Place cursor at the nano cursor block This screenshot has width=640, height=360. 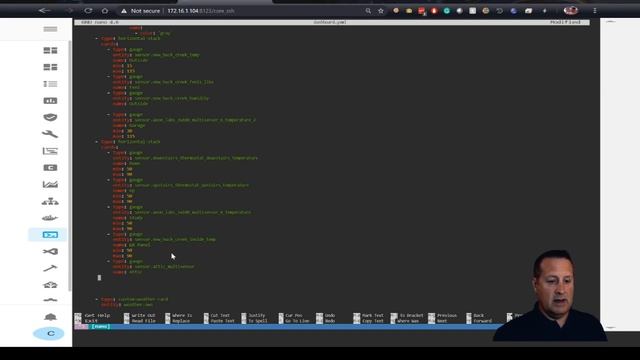click(99, 278)
